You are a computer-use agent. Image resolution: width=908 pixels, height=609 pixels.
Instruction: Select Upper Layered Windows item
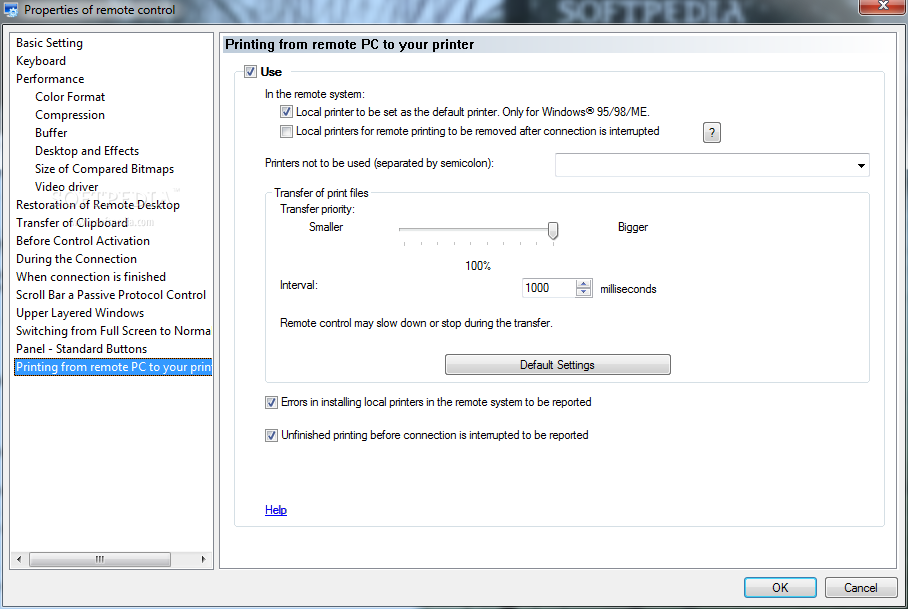[80, 312]
